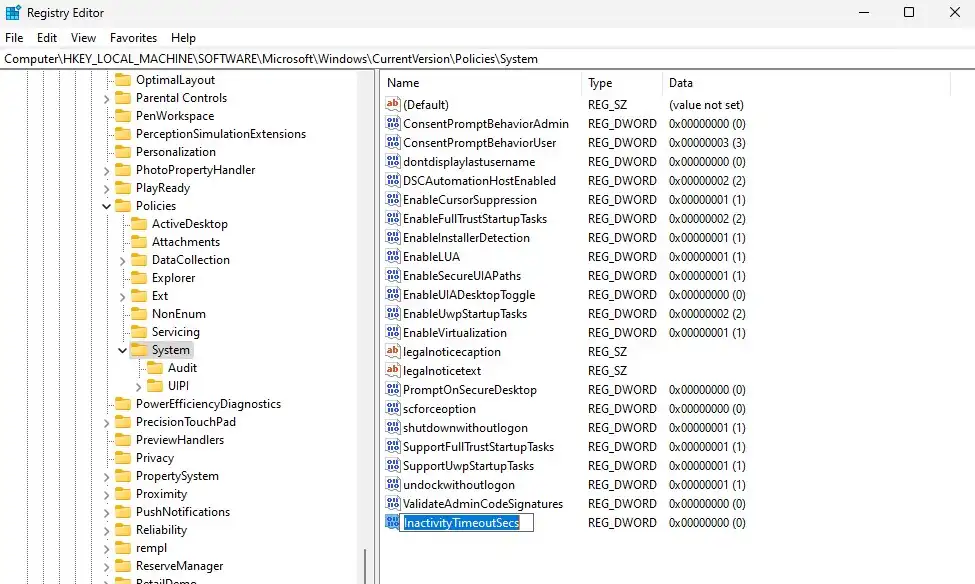Click the ConsentPromptBehaviorAdmin DWORD icon
975x584 pixels.
392,123
